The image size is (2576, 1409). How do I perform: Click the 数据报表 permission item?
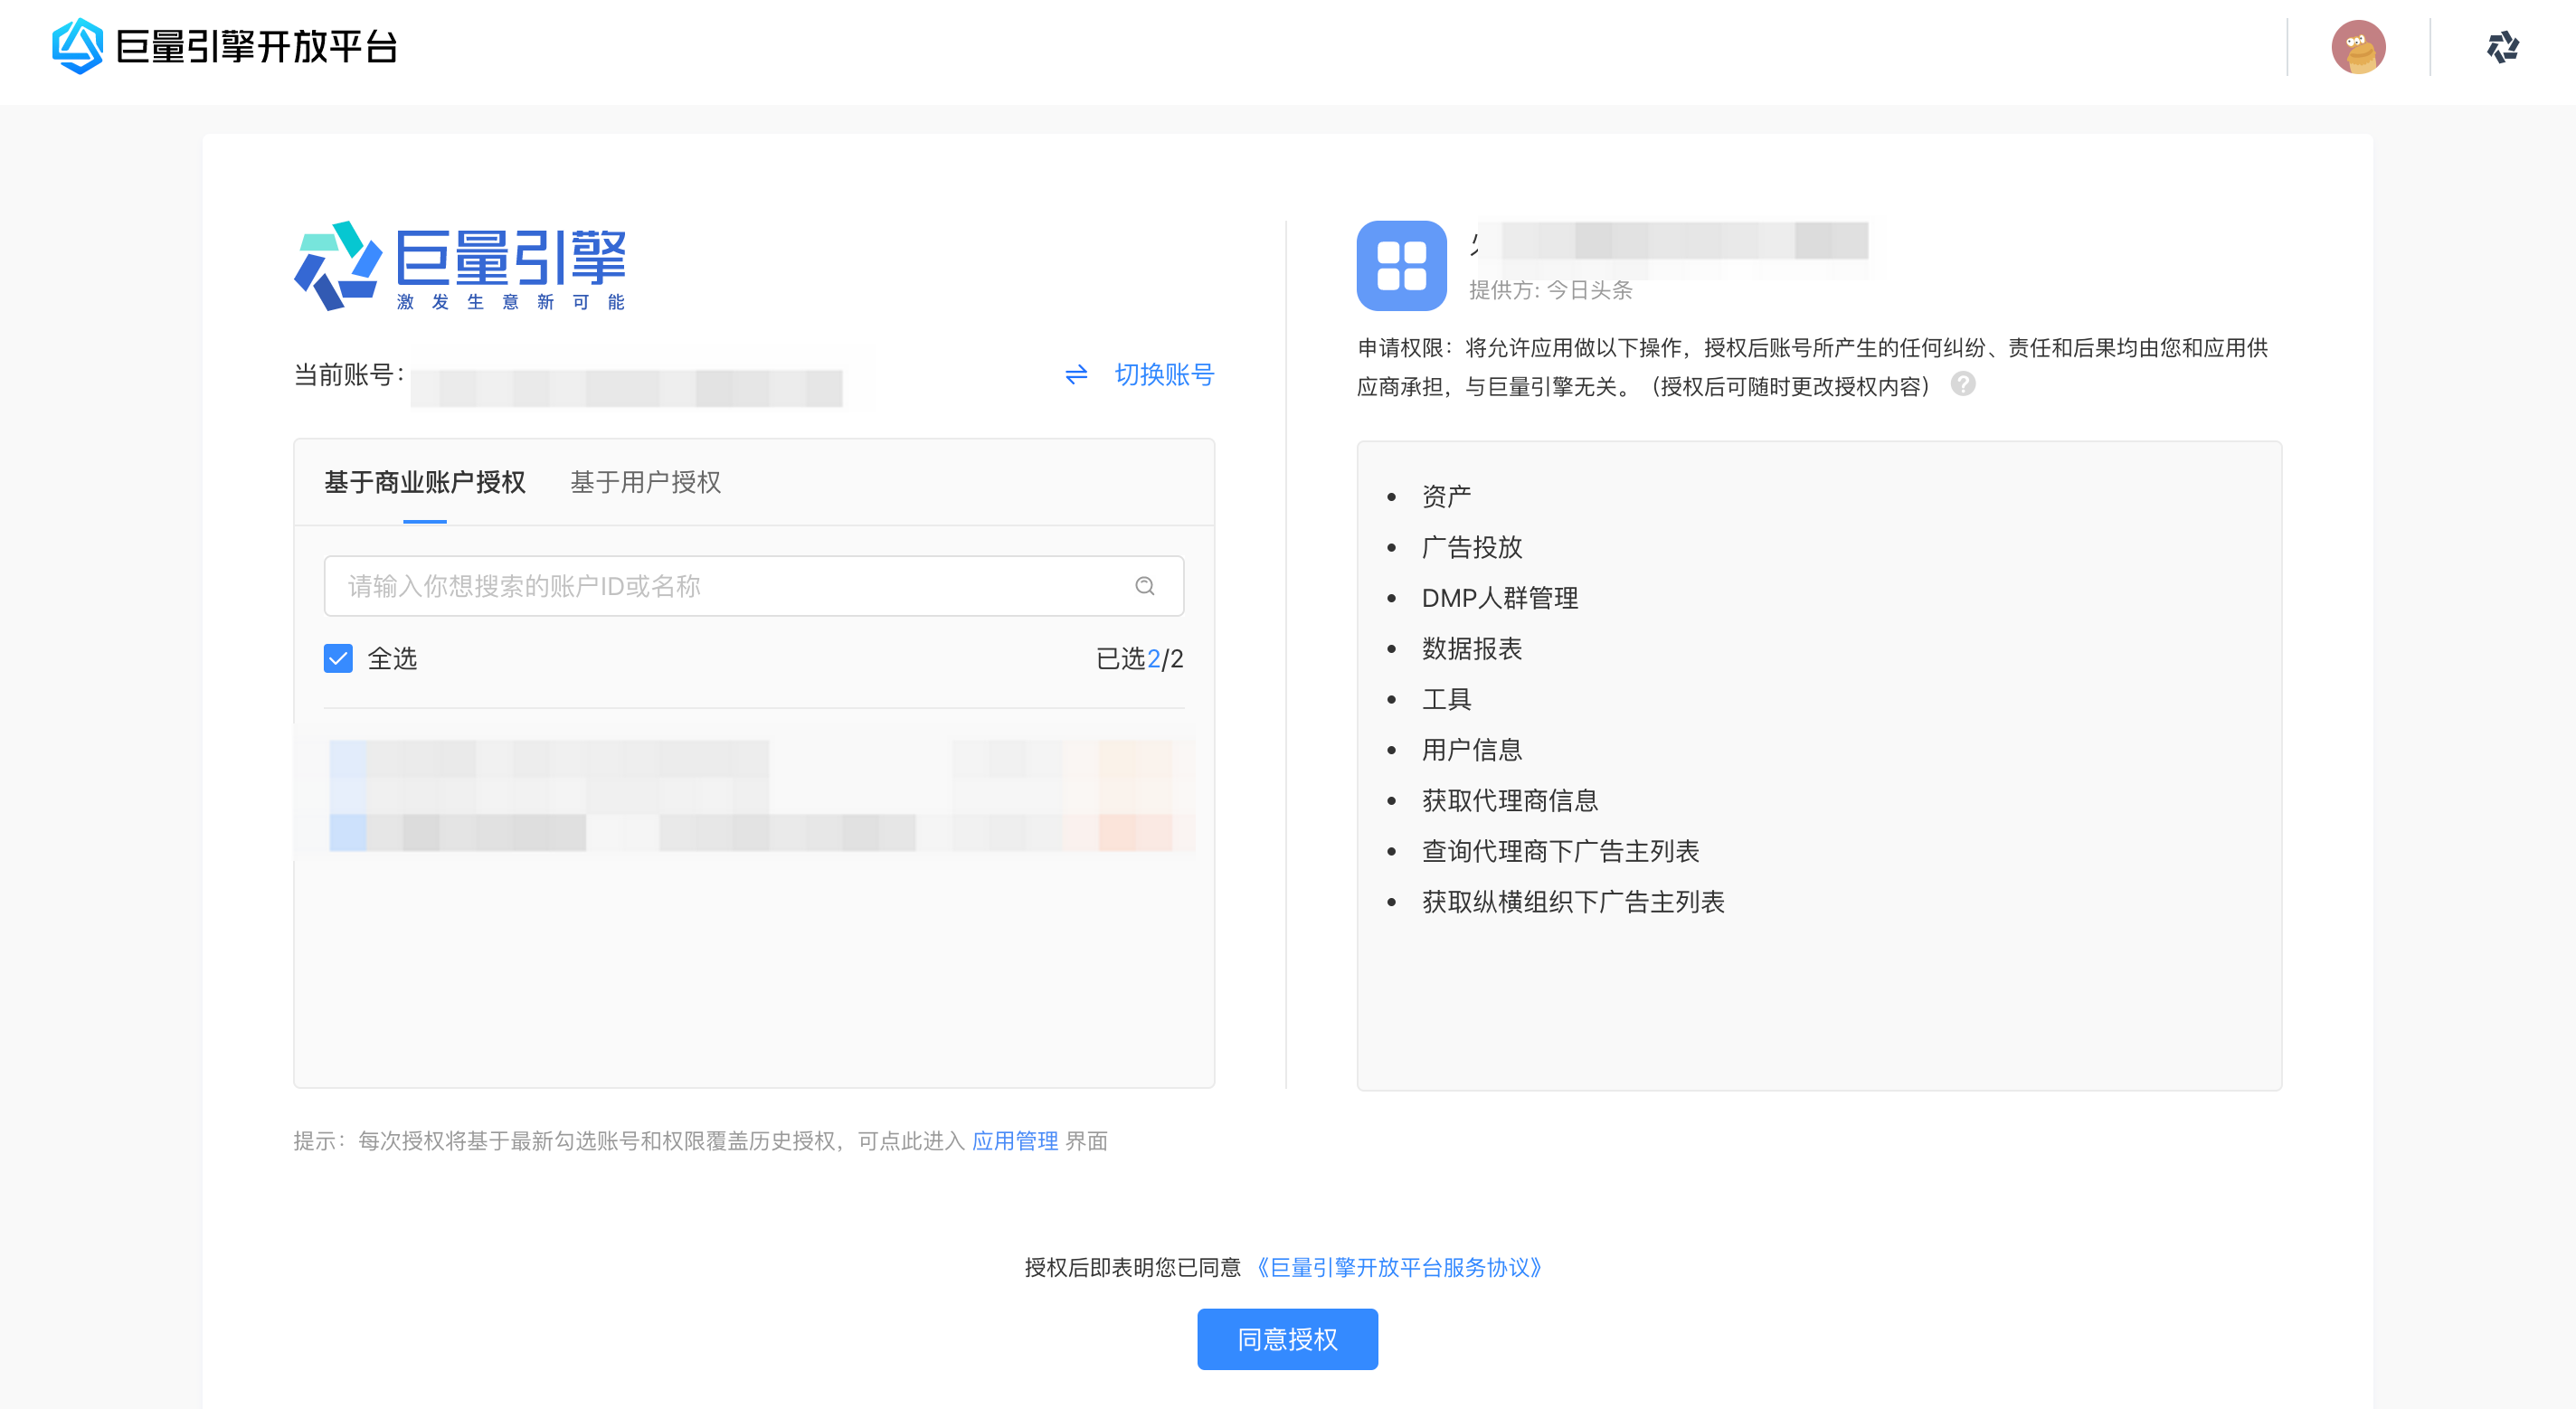pyautogui.click(x=1472, y=649)
